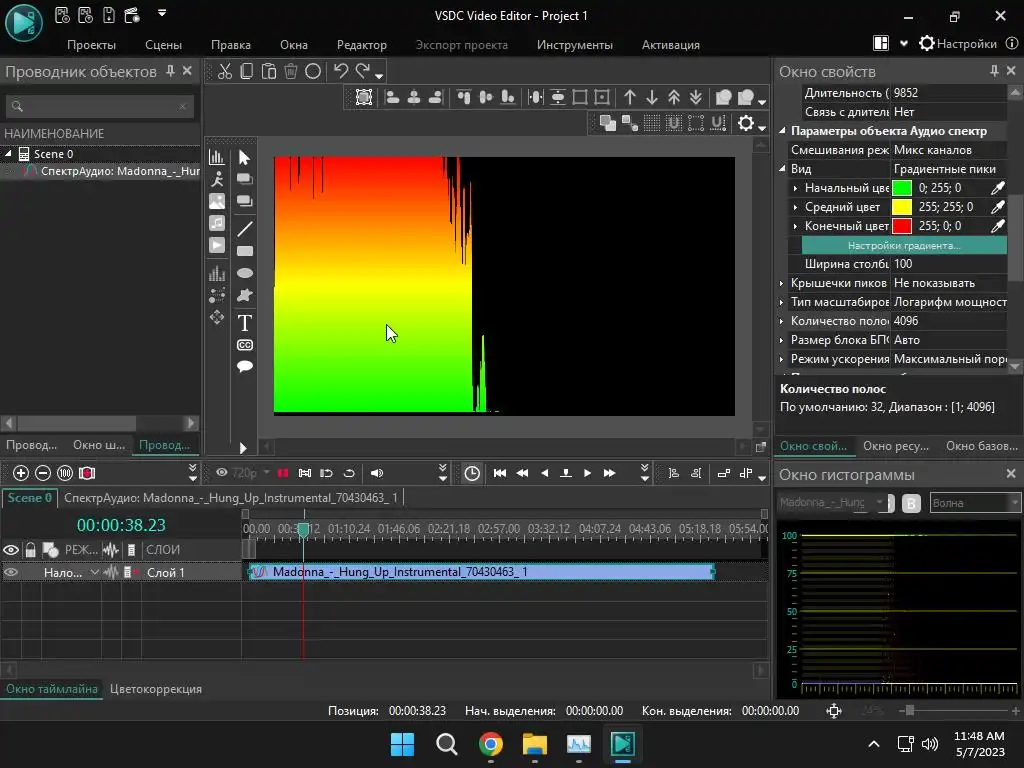Toggle visibility eye of Слой 1
The image size is (1024, 768).
pos(11,573)
